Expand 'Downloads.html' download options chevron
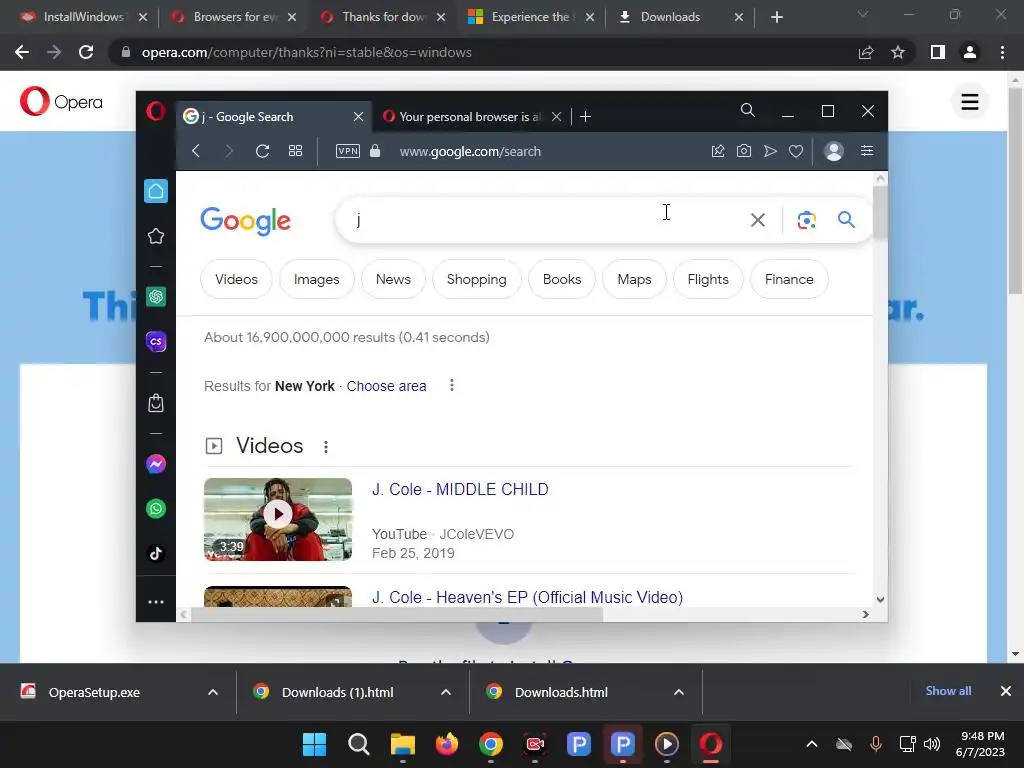Viewport: 1024px width, 768px height. (679, 692)
